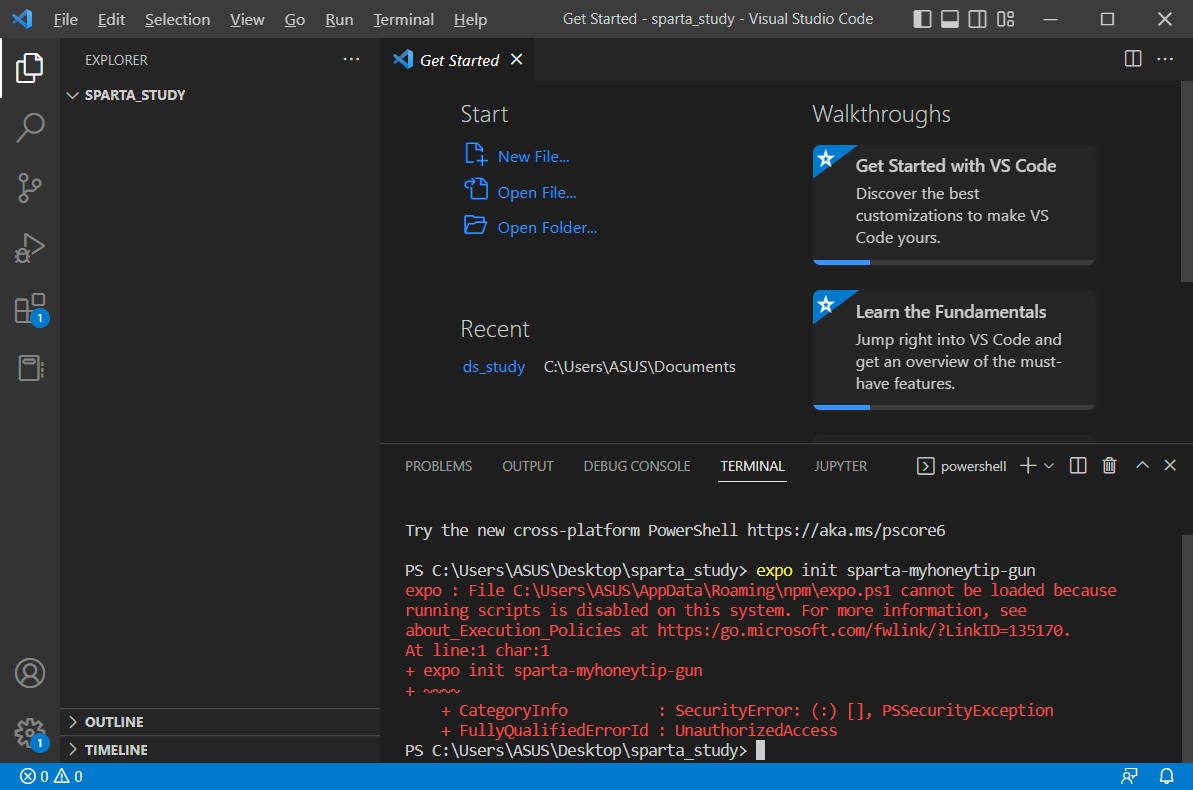1193x790 pixels.
Task: Open Learn the Fundamentals walkthrough
Action: click(953, 348)
